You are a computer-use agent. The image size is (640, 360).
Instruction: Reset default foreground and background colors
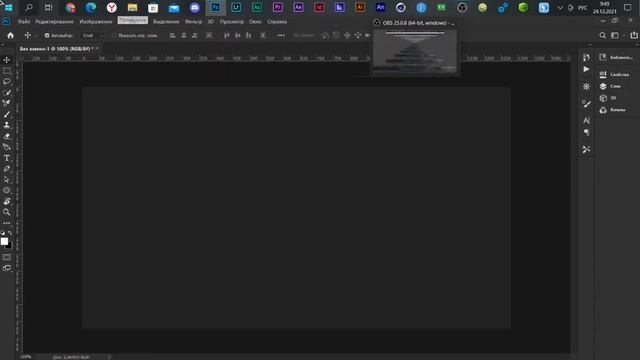tap(3, 233)
